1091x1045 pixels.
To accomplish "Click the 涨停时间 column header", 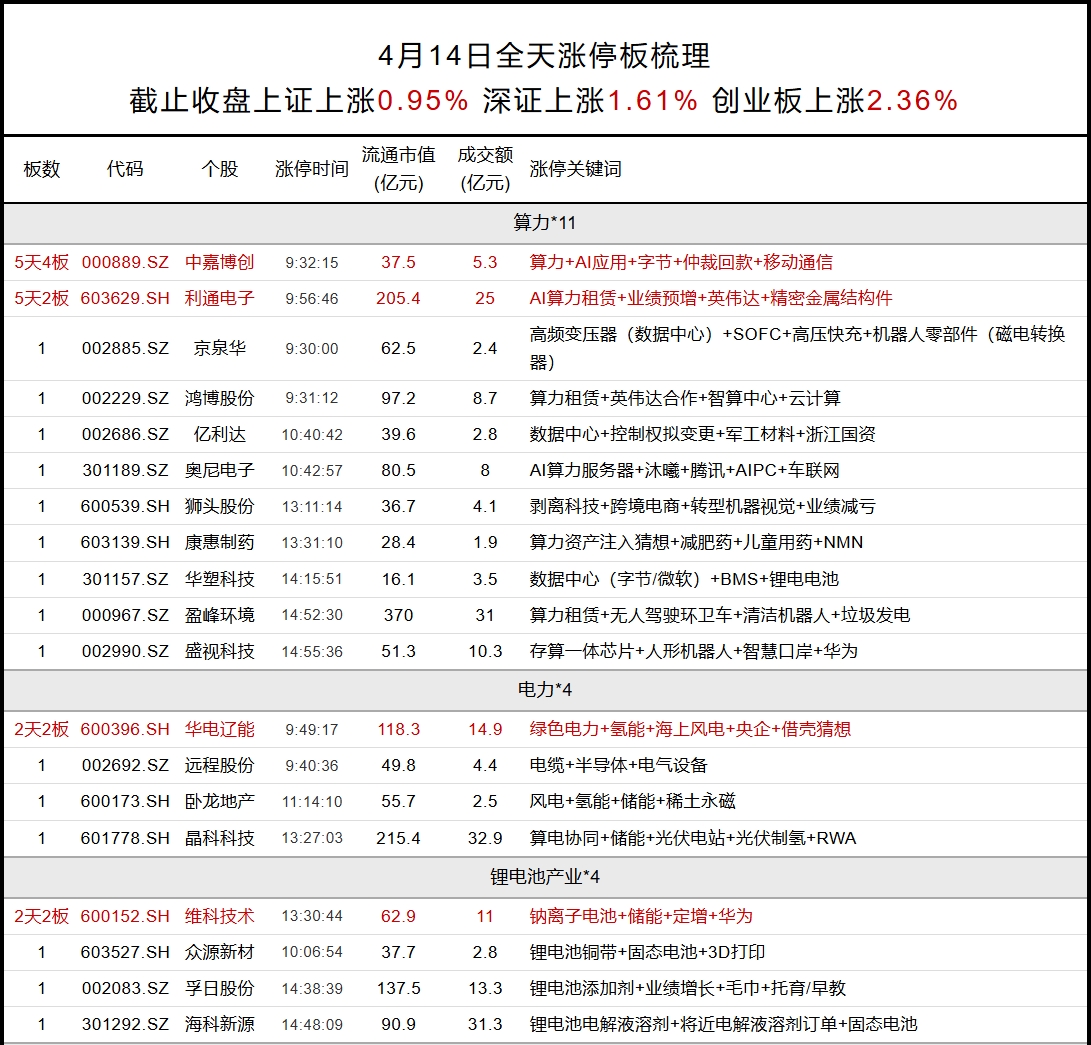I will click(x=311, y=169).
